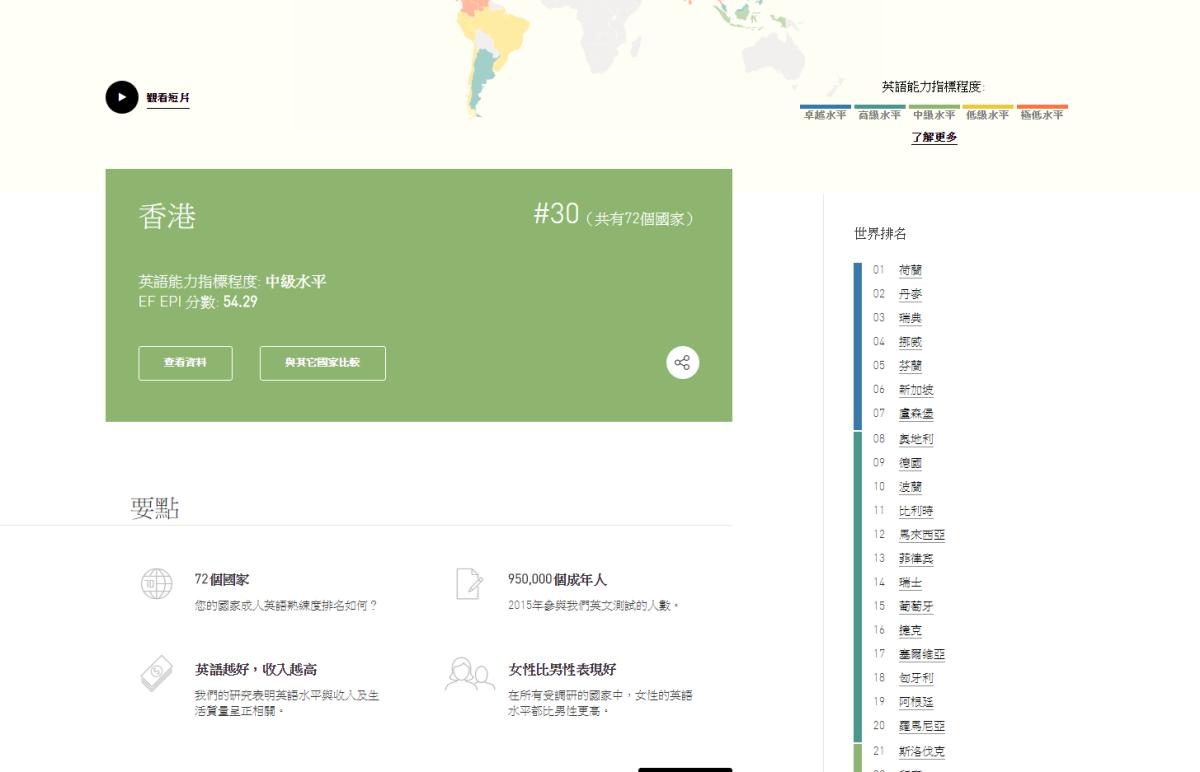The width and height of the screenshot is (1200, 772).
Task: Click the globe icon beside 72個國家
Action: 157,583
